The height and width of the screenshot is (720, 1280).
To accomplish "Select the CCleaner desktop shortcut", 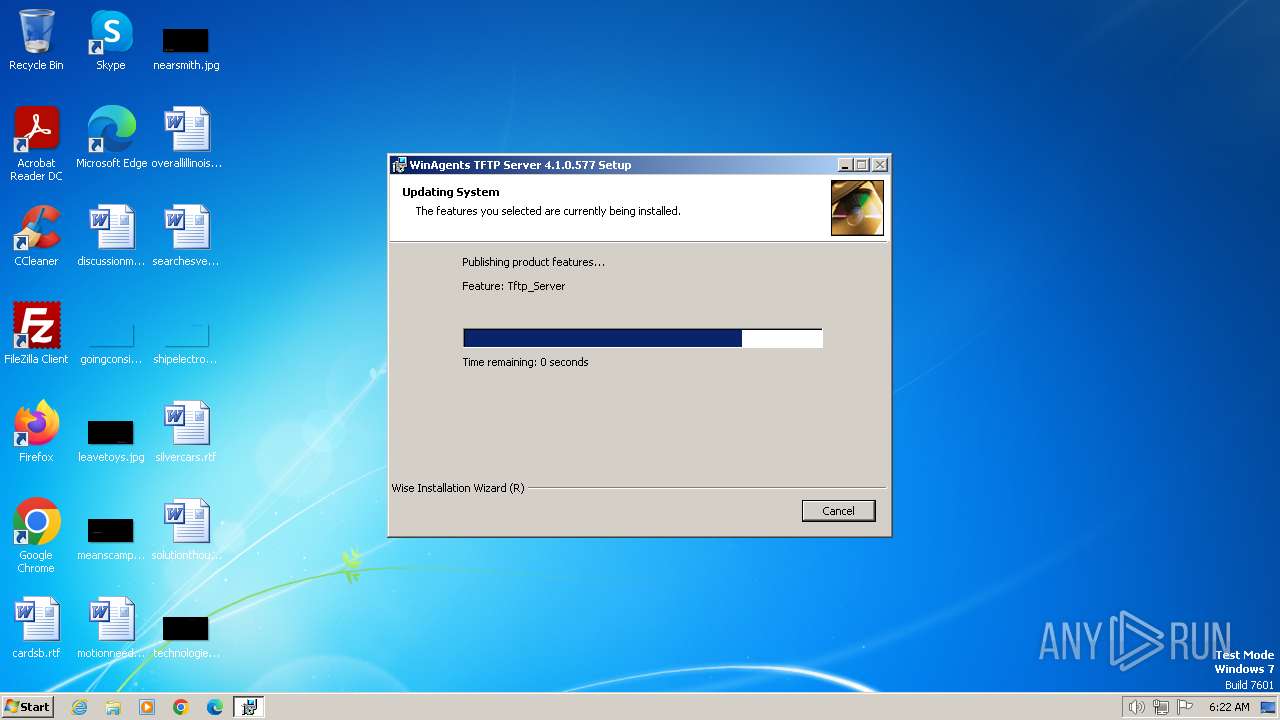I will (36, 236).
